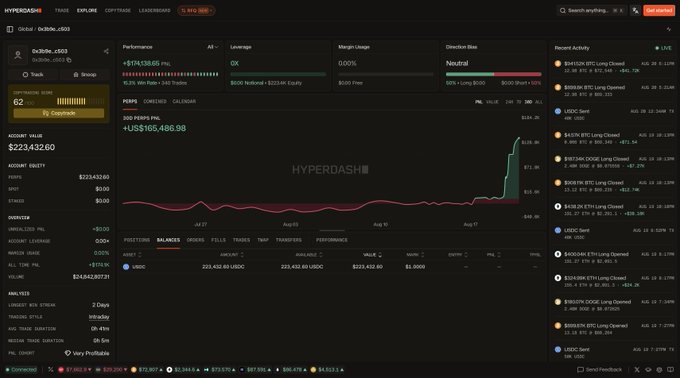Click the Hyperdash logo
The width and height of the screenshot is (680, 378).
tap(23, 10)
